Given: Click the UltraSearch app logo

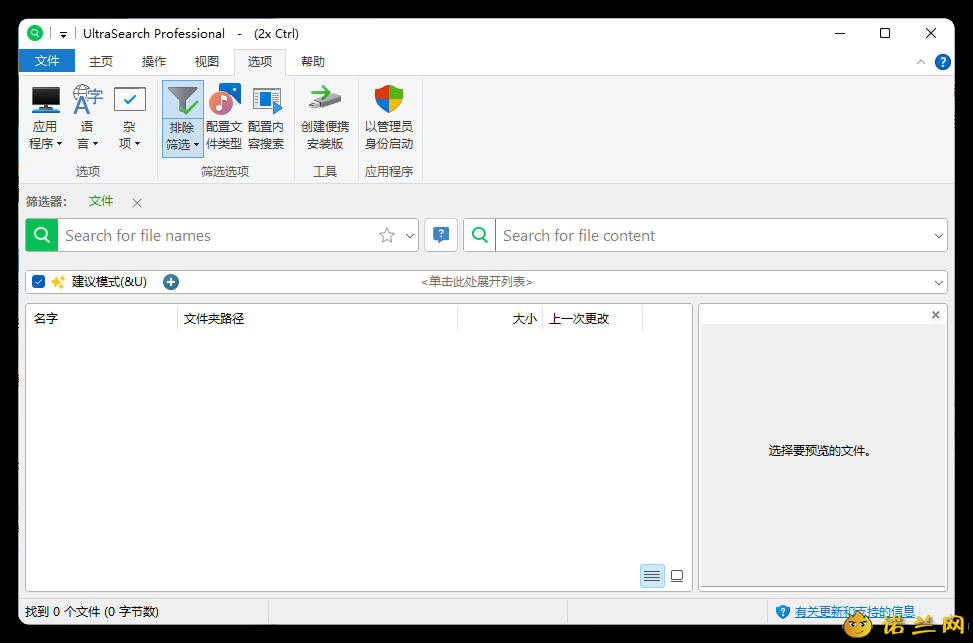Looking at the screenshot, I should click(x=35, y=33).
